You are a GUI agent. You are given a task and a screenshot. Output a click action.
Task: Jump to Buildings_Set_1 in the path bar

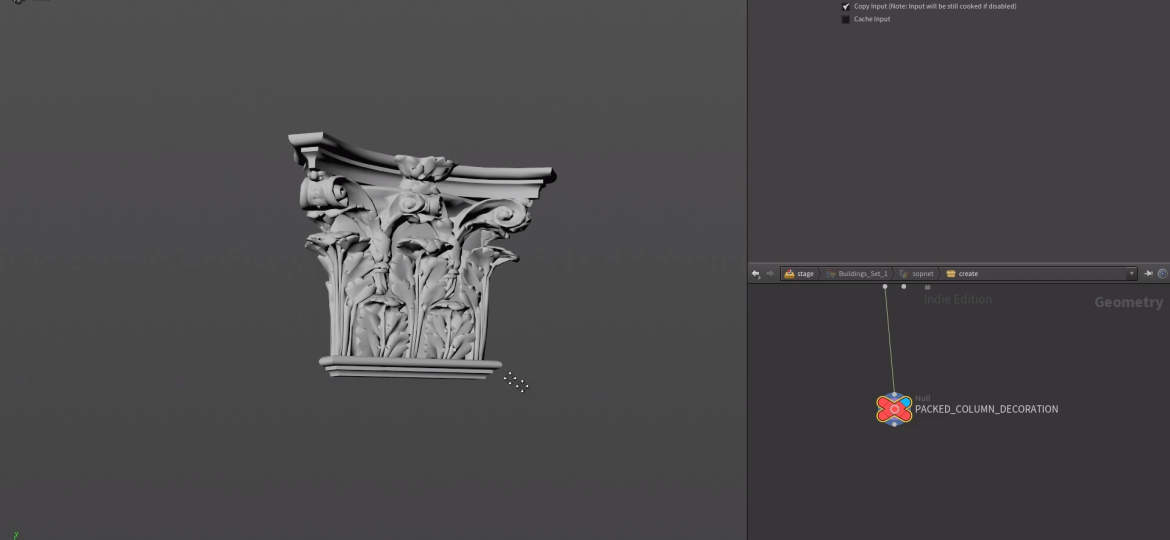[x=862, y=274]
